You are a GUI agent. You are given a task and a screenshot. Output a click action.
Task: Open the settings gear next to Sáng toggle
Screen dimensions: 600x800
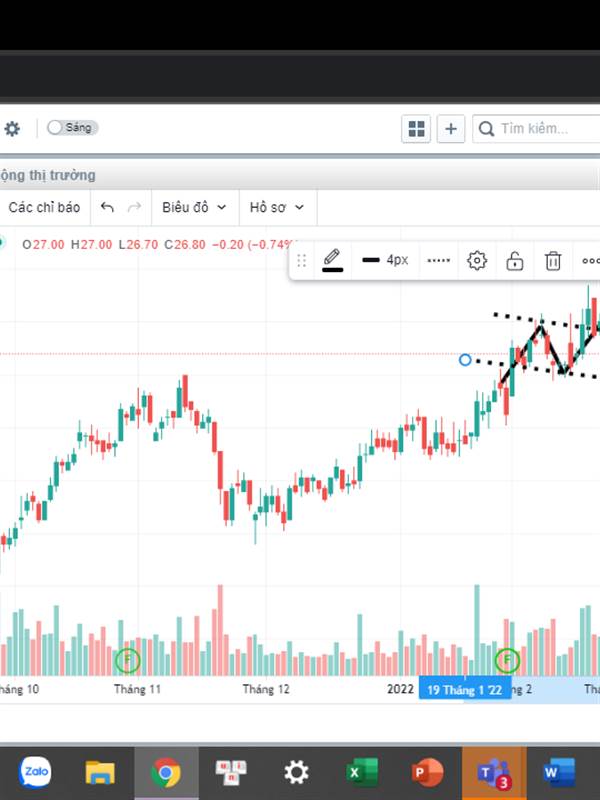click(12, 129)
